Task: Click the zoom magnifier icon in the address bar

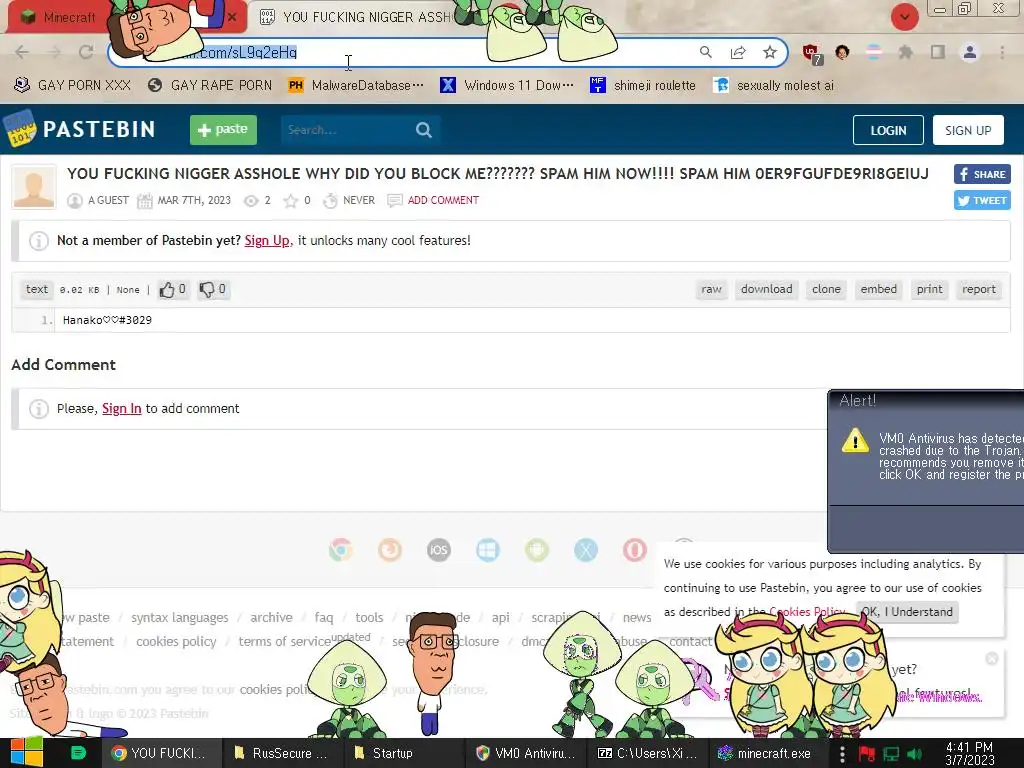Action: pyautogui.click(x=705, y=52)
